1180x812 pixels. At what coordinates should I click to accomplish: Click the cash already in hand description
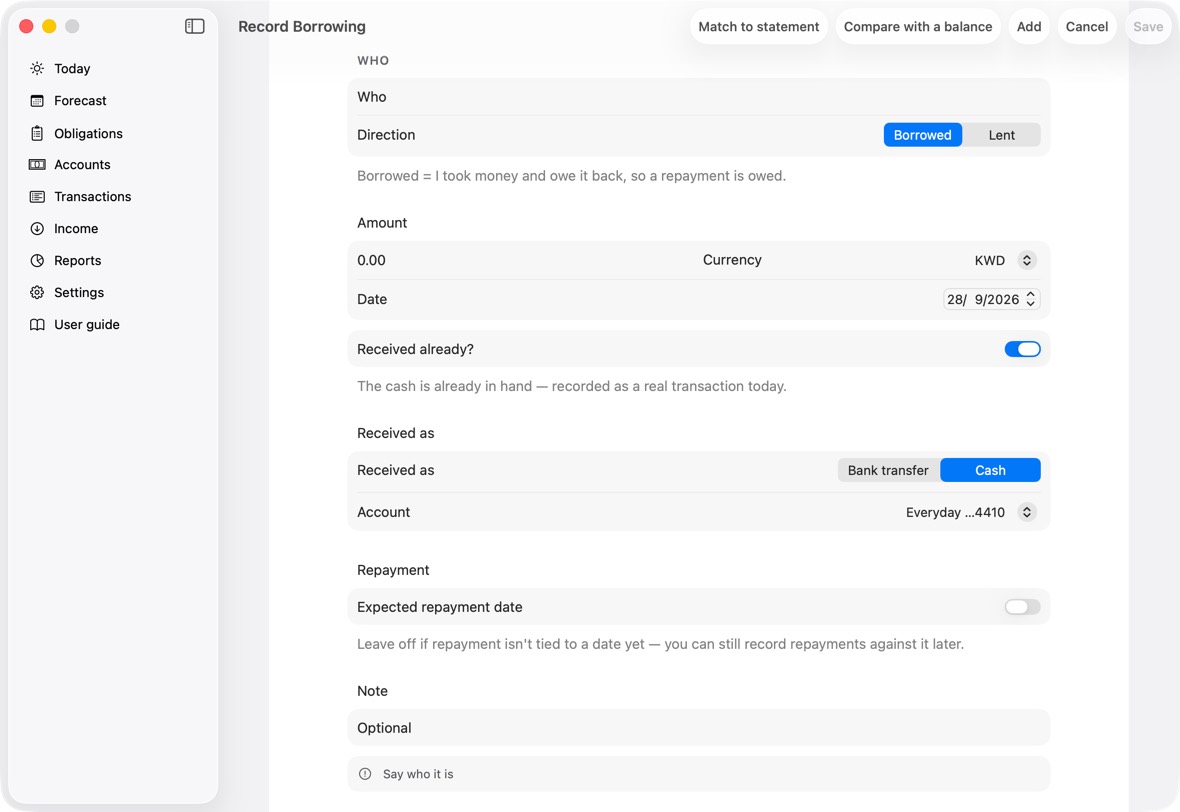pos(571,386)
